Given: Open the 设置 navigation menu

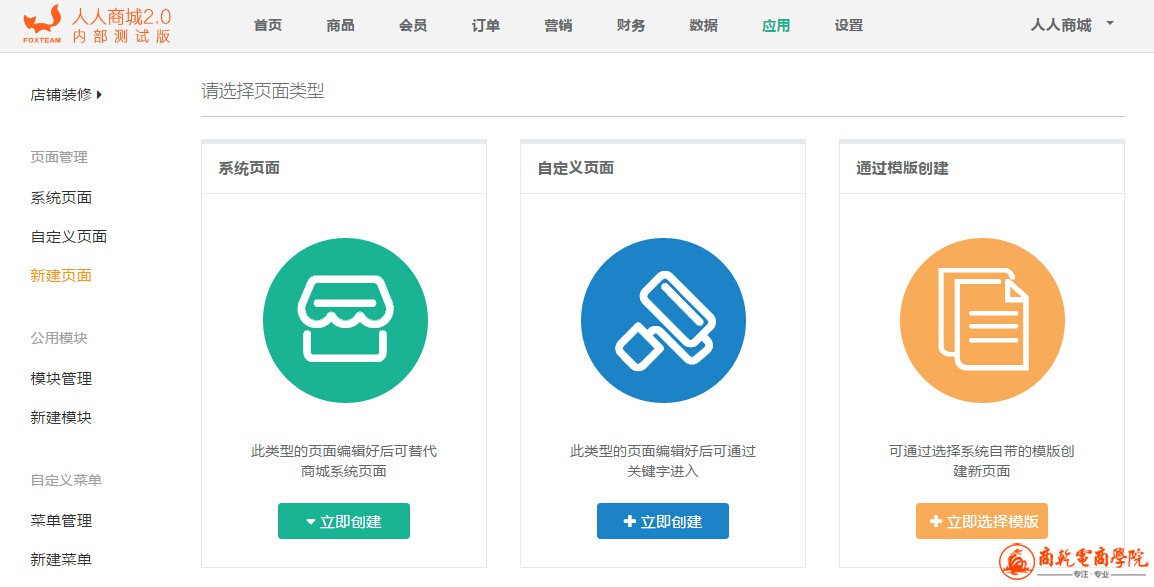Looking at the screenshot, I should coord(849,25).
